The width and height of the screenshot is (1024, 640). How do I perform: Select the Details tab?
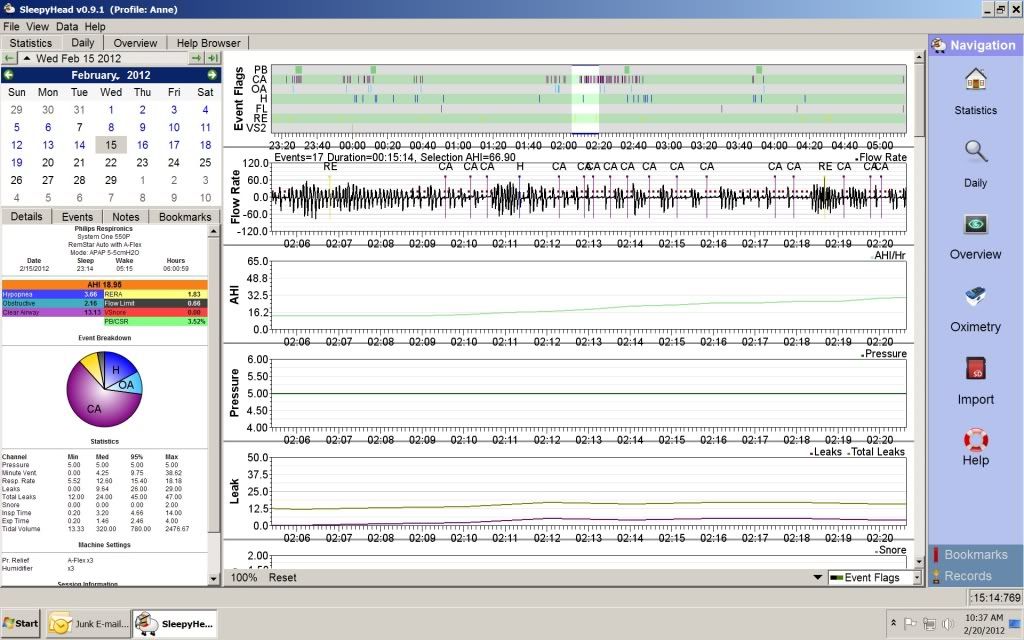coord(26,216)
